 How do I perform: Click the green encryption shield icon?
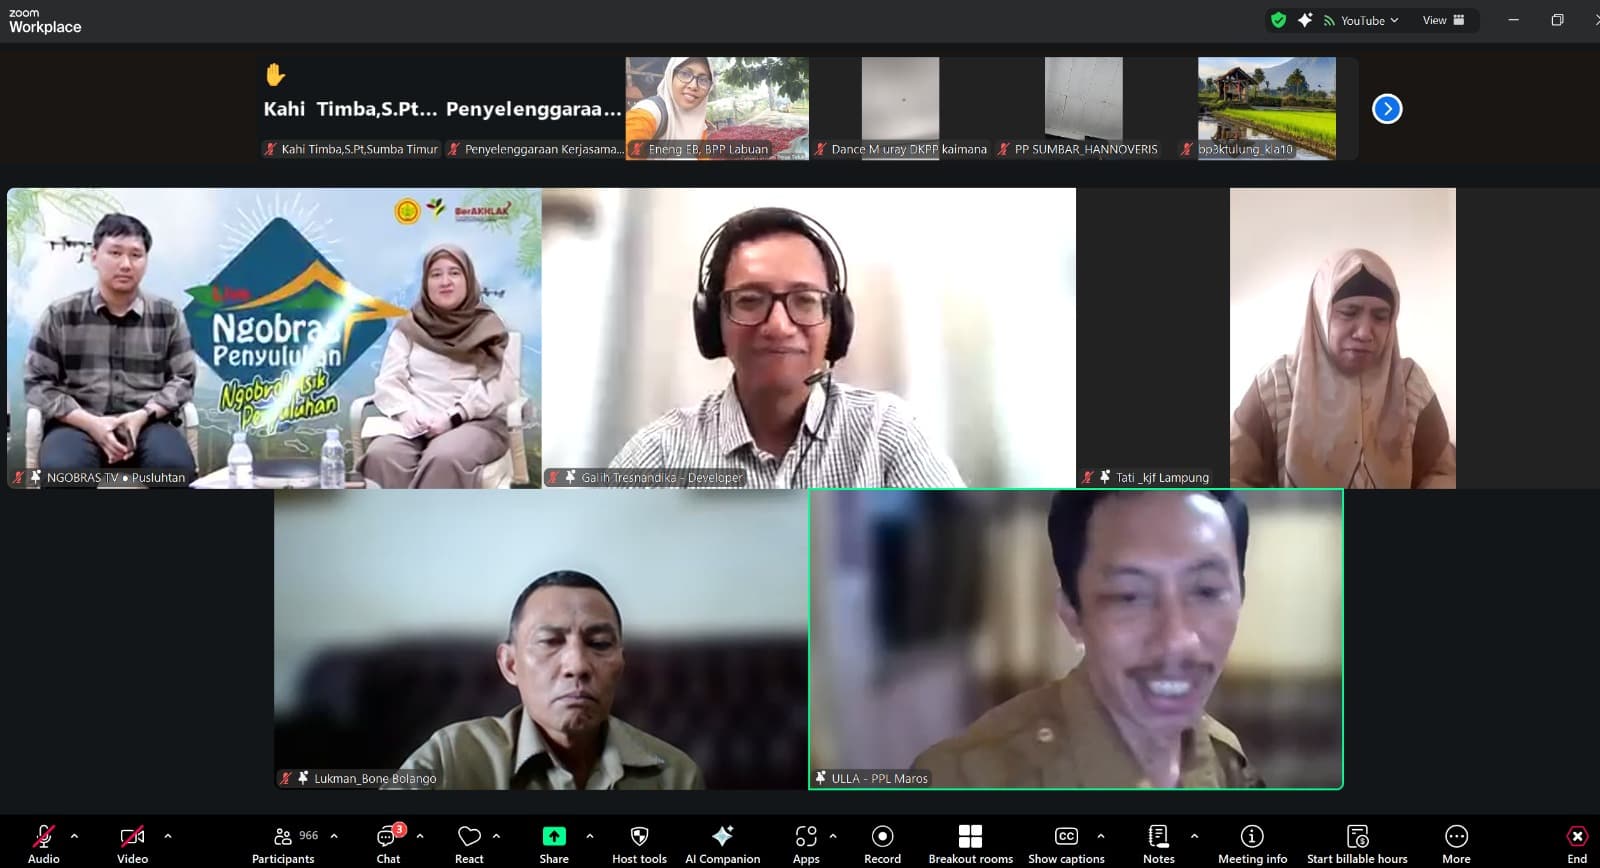(1278, 20)
